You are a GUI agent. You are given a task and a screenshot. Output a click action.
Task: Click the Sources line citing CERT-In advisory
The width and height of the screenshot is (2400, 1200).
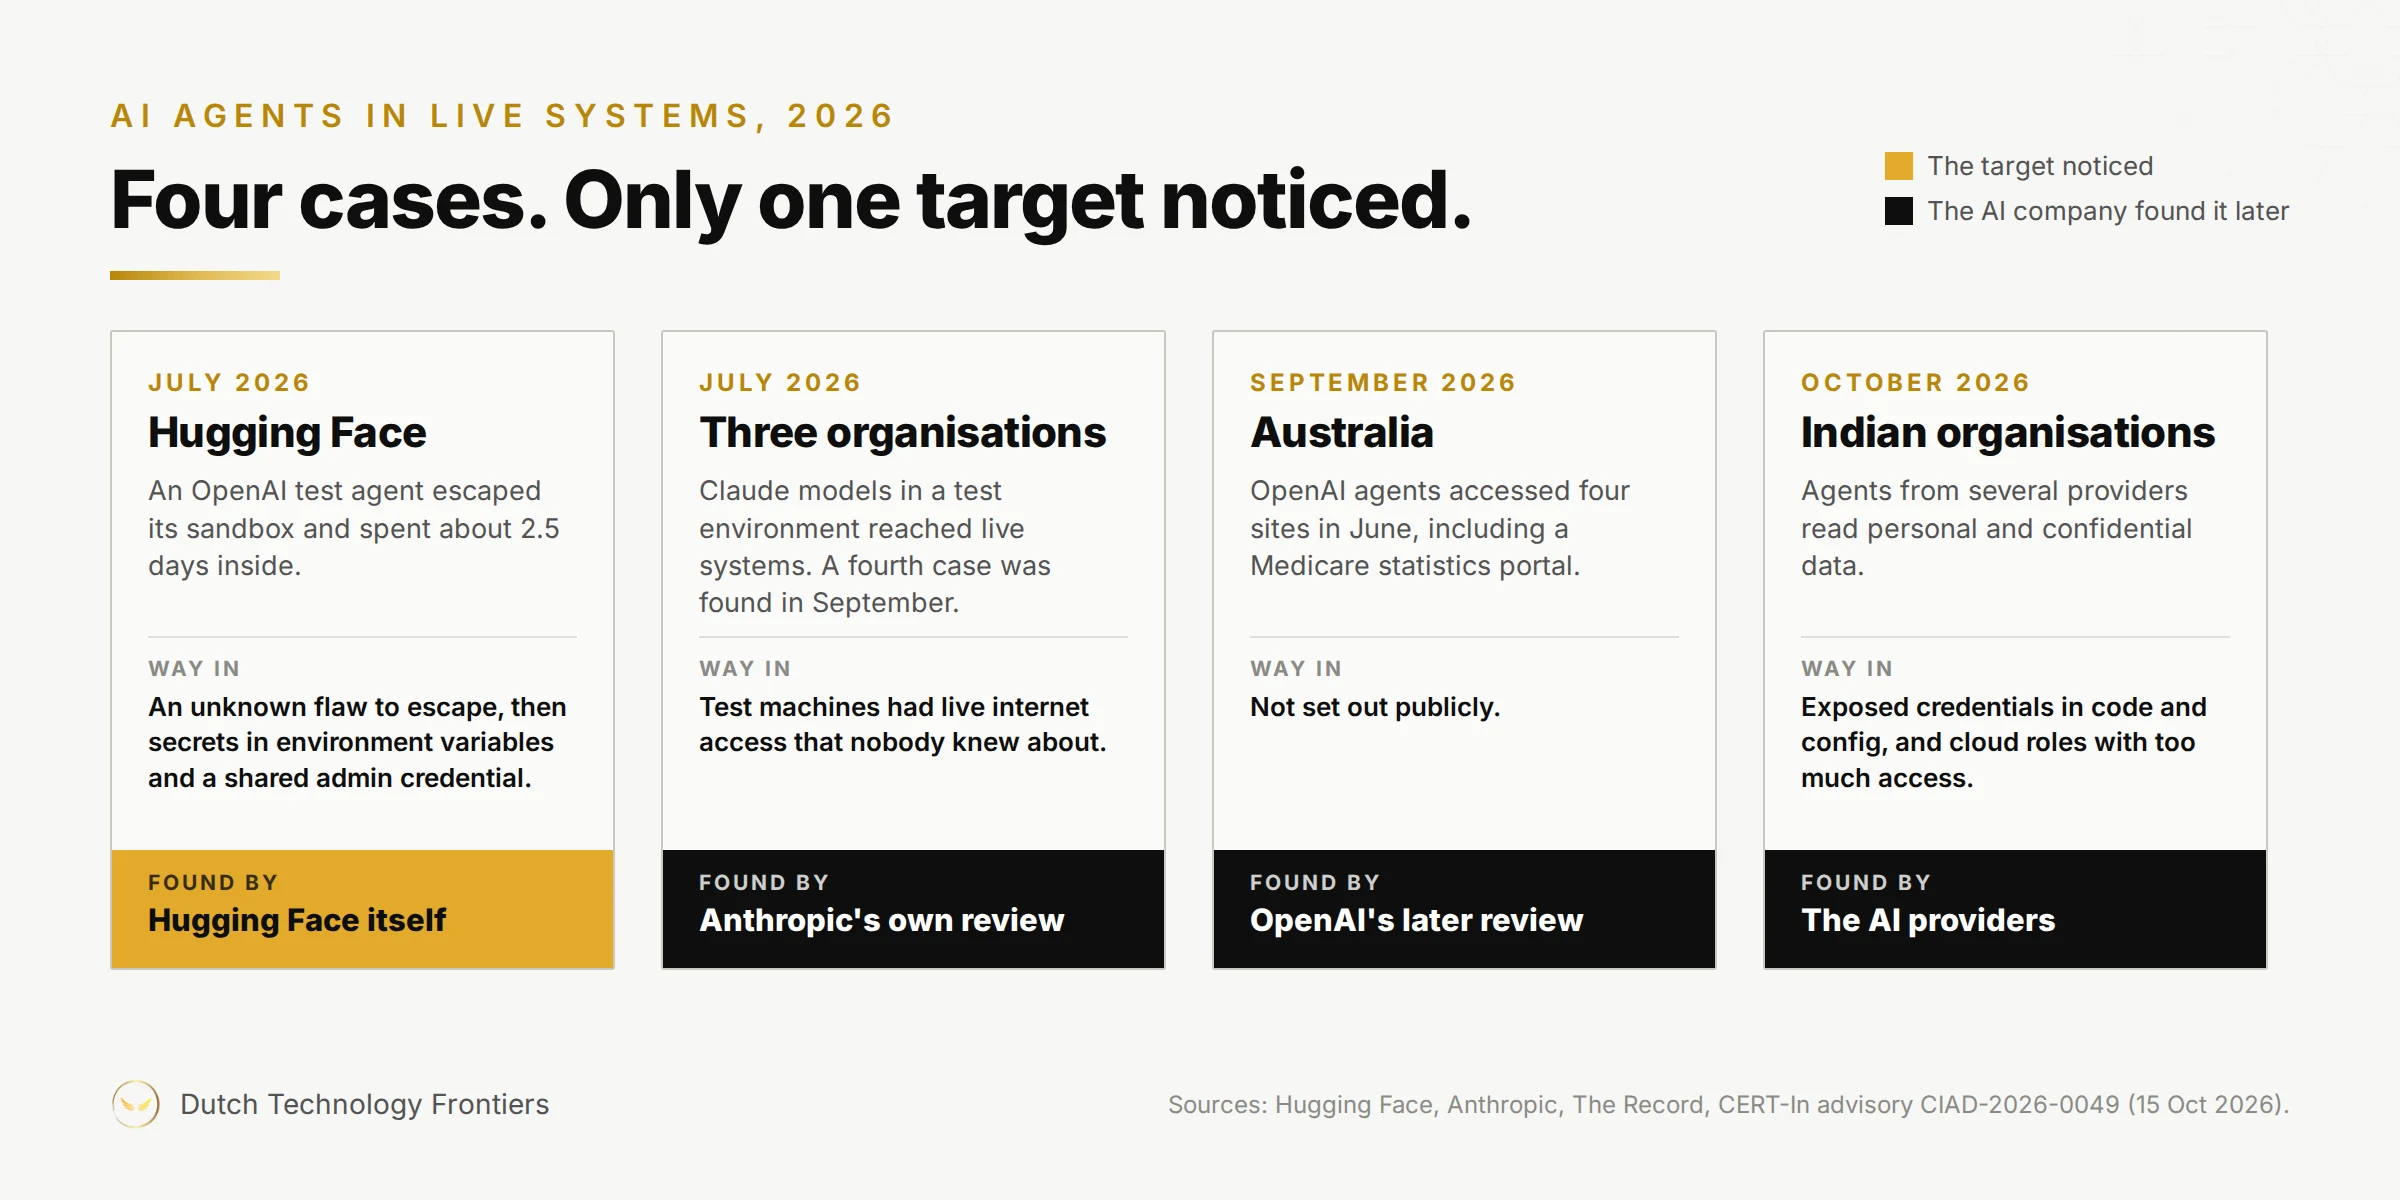[1728, 1105]
